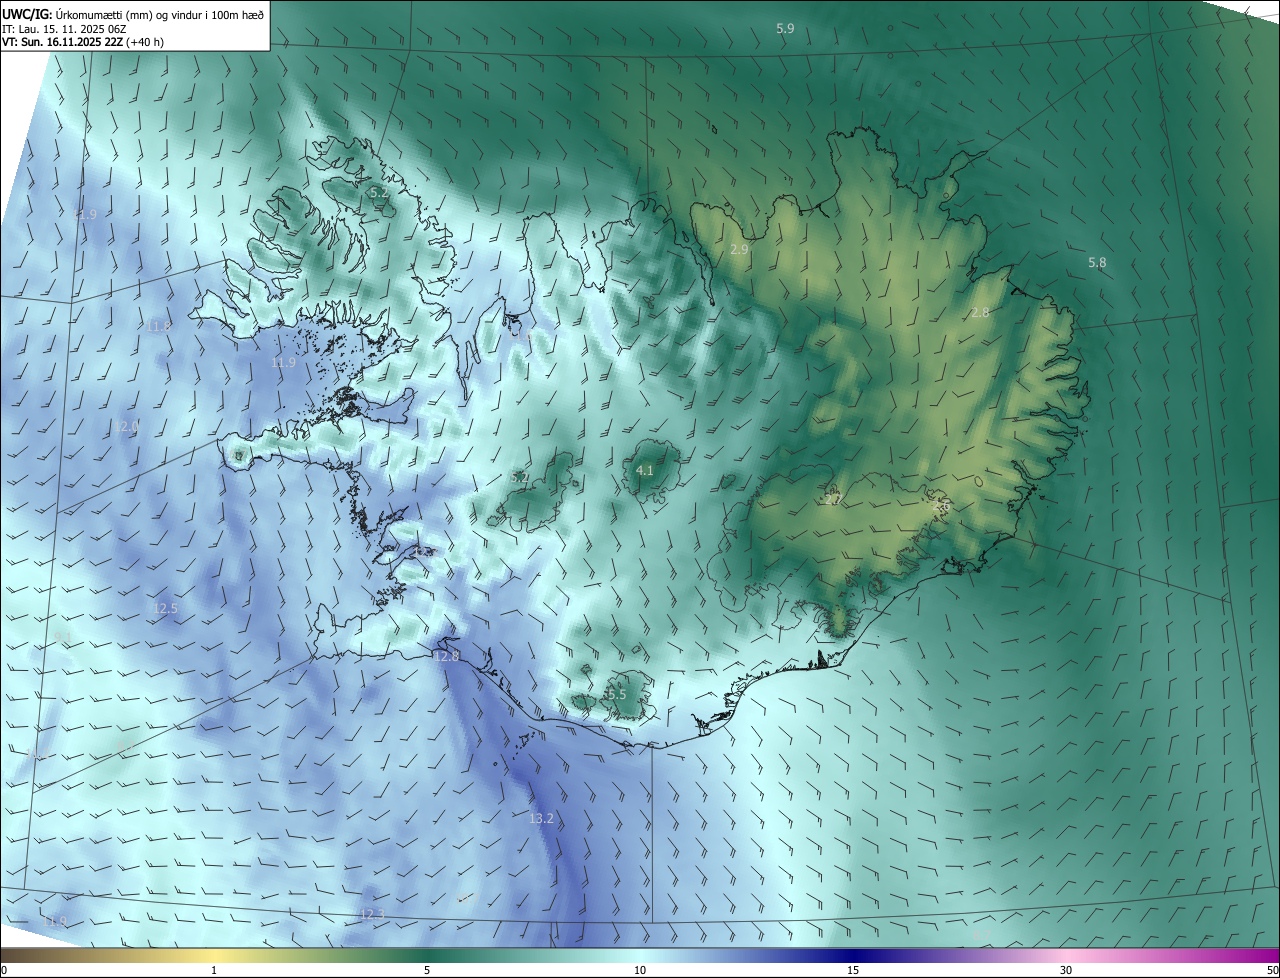Click the 13.2 value label south of Iceland
The height and width of the screenshot is (978, 1280).
(x=541, y=819)
